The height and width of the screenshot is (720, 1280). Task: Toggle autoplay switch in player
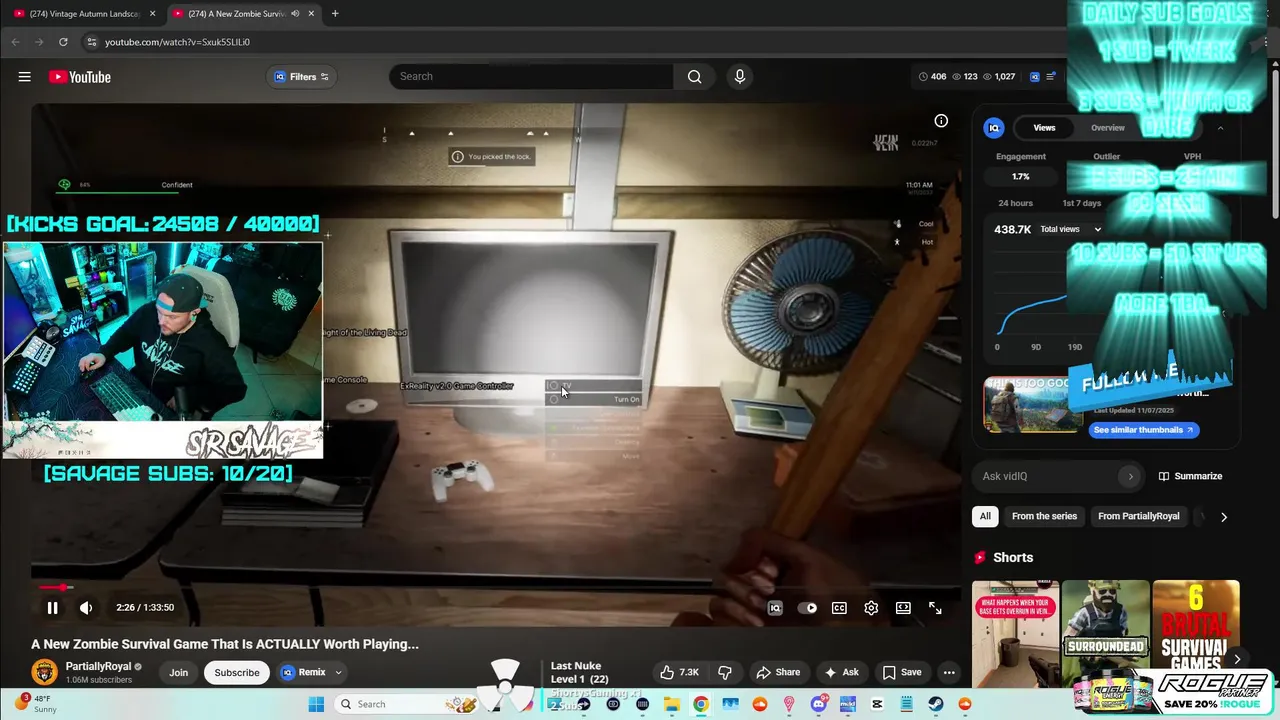click(x=807, y=608)
